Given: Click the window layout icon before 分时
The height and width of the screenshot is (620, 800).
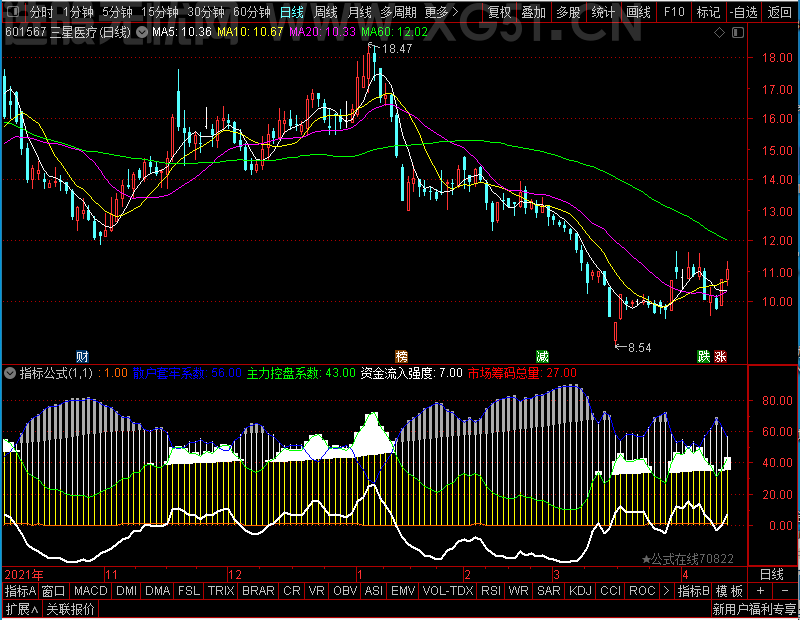Looking at the screenshot, I should [x=14, y=11].
